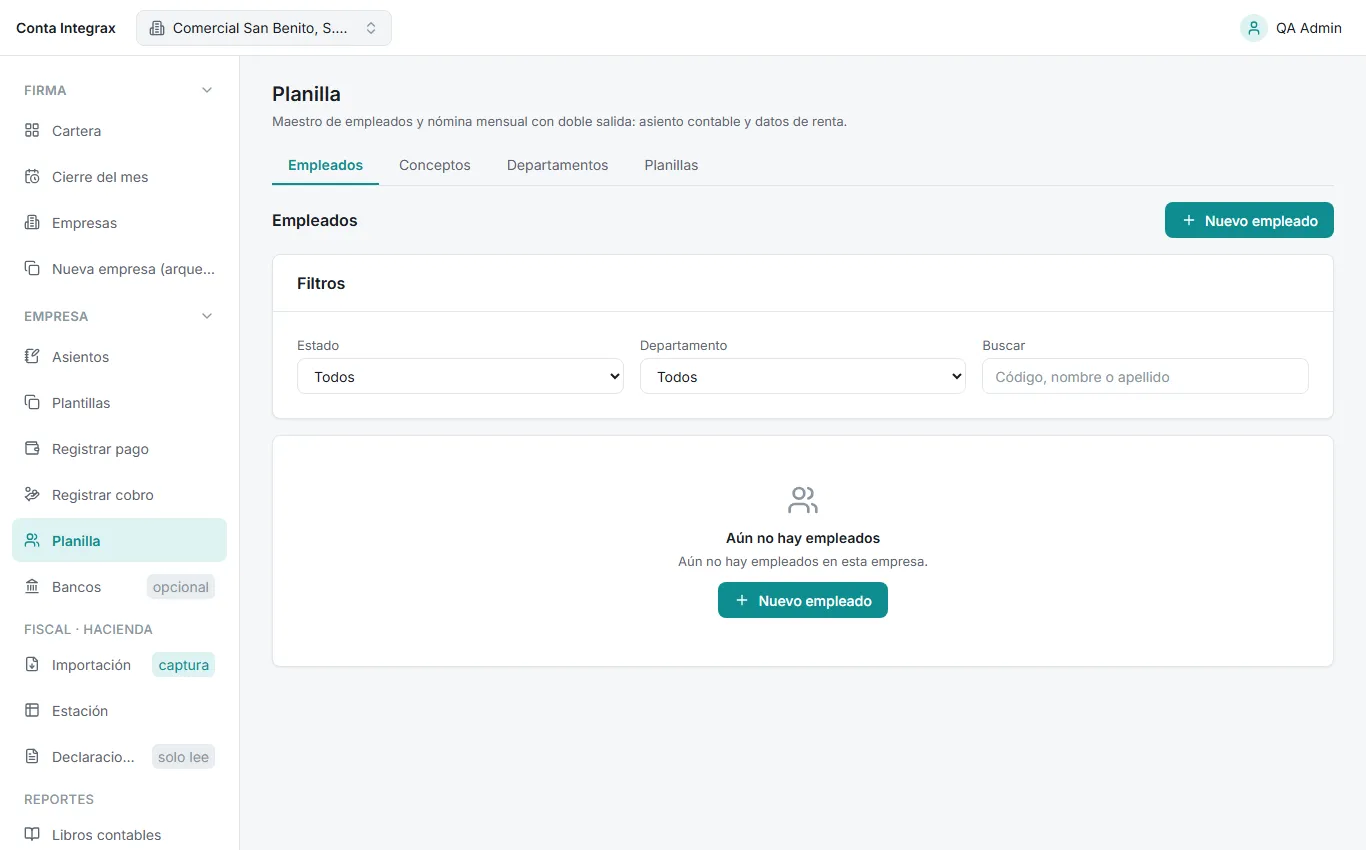Click the building icon in company selector

click(x=157, y=28)
